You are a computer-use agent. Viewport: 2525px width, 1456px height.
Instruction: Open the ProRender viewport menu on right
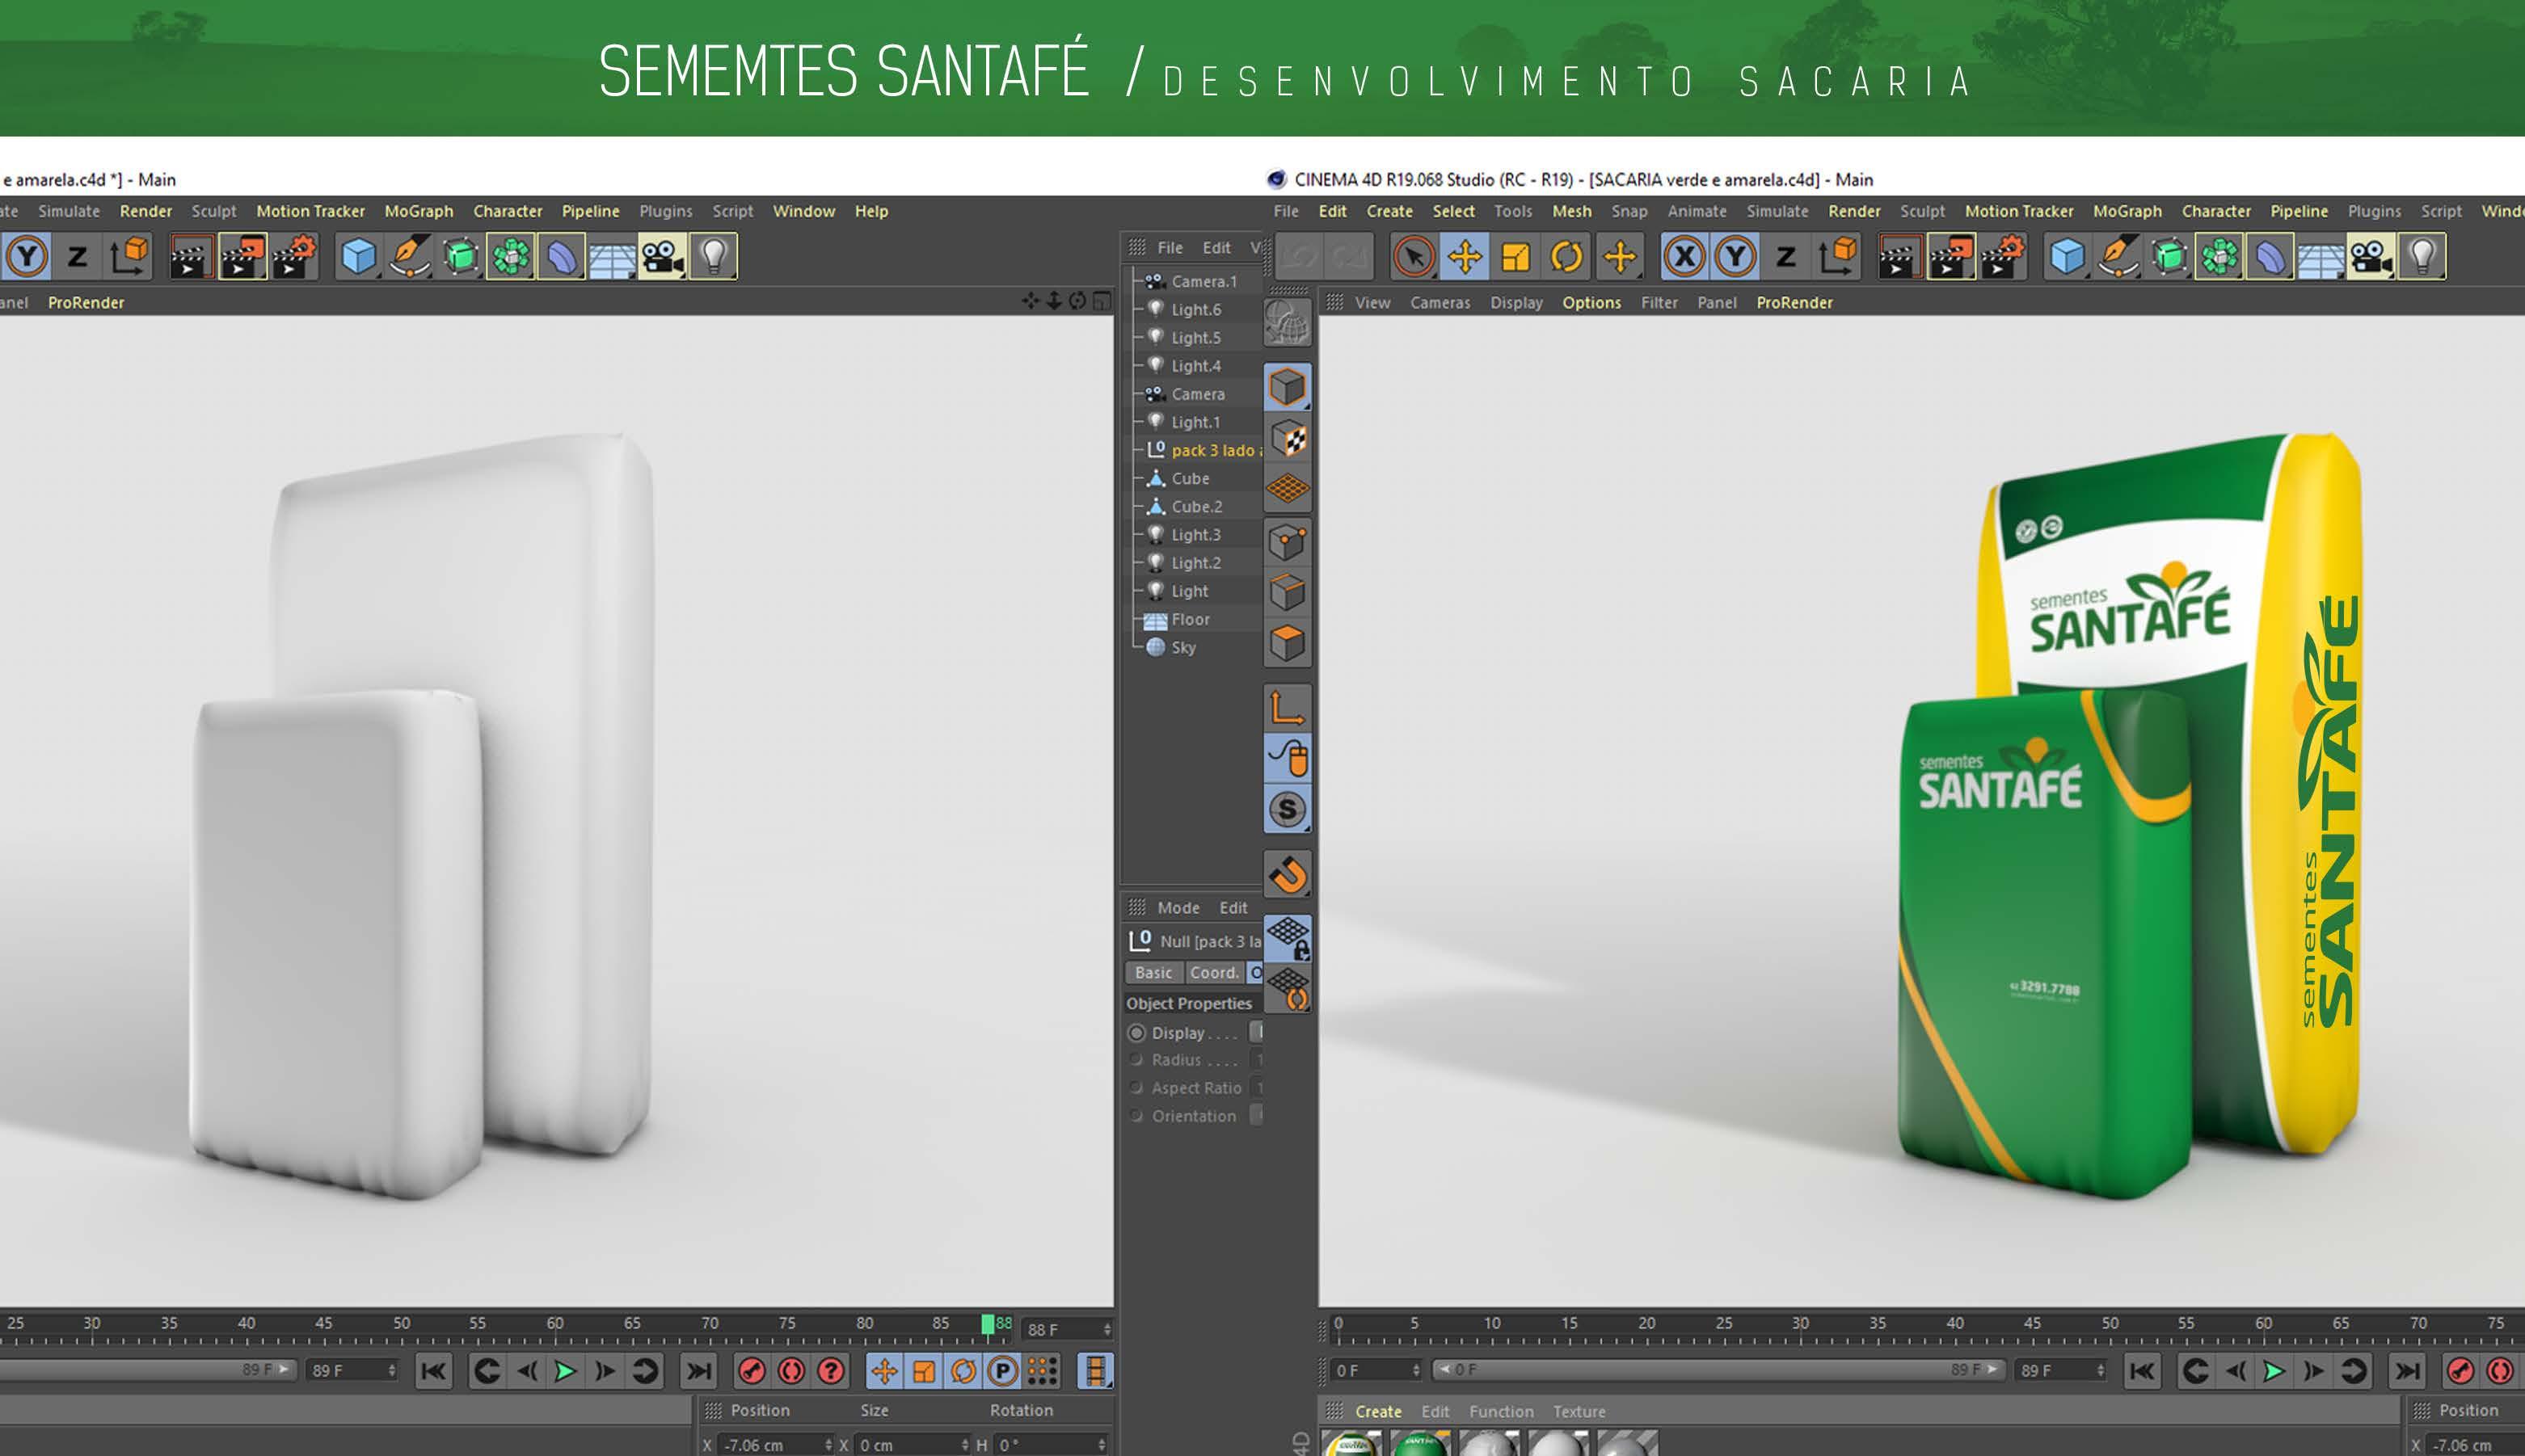click(1794, 303)
